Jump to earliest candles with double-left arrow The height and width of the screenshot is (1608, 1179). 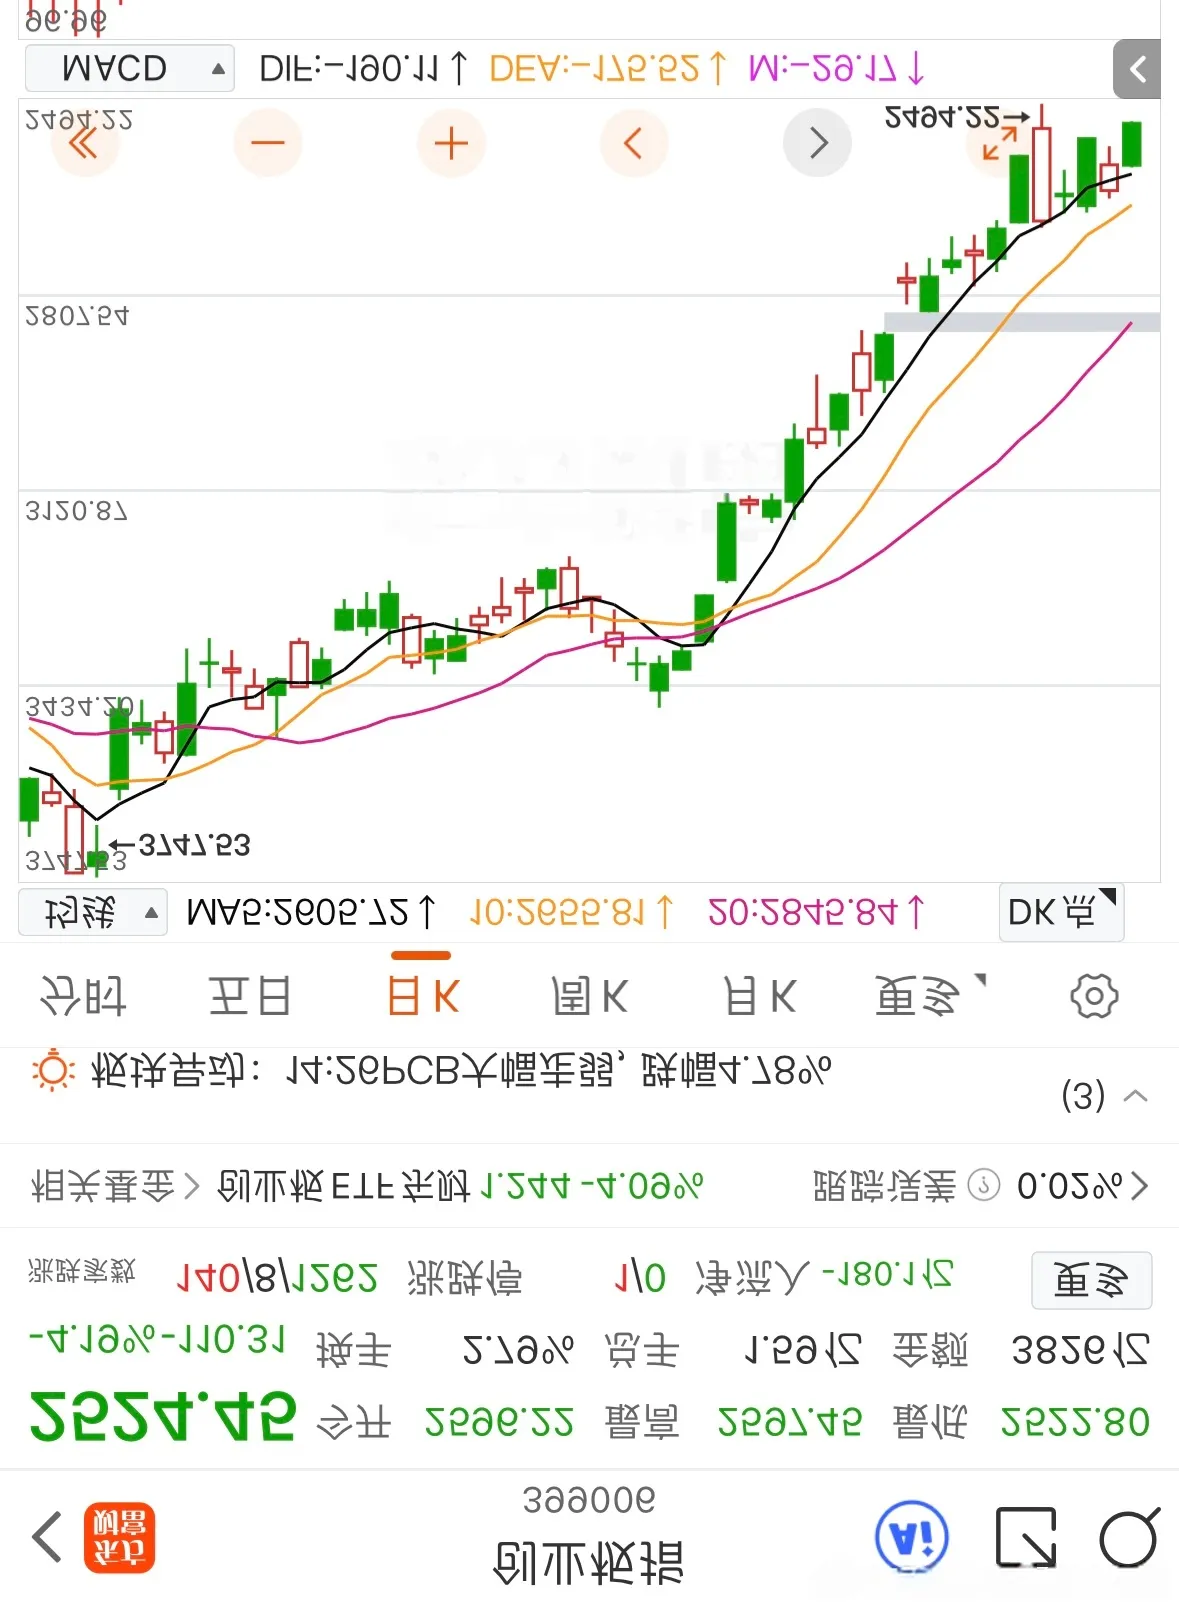coord(84,144)
